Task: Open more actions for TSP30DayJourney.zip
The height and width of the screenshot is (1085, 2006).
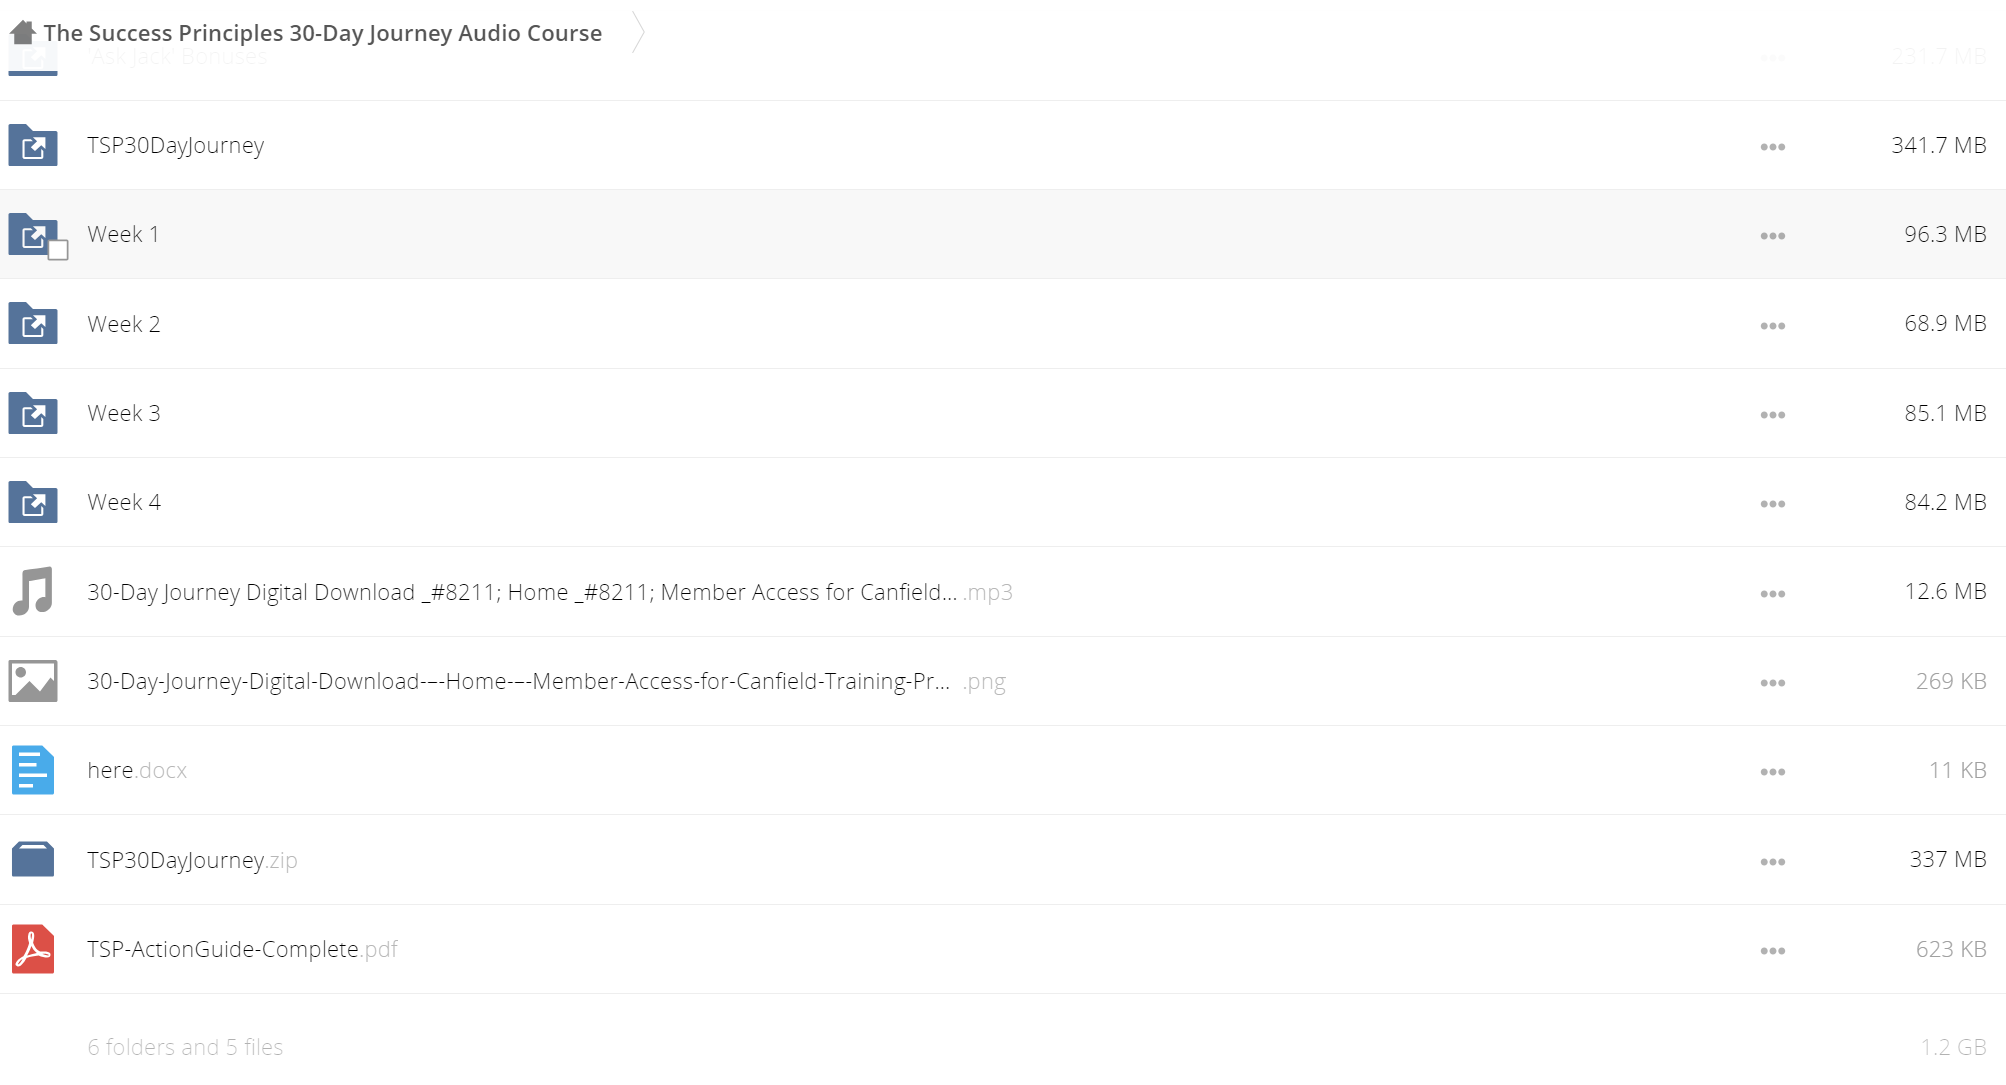Action: 1773,862
